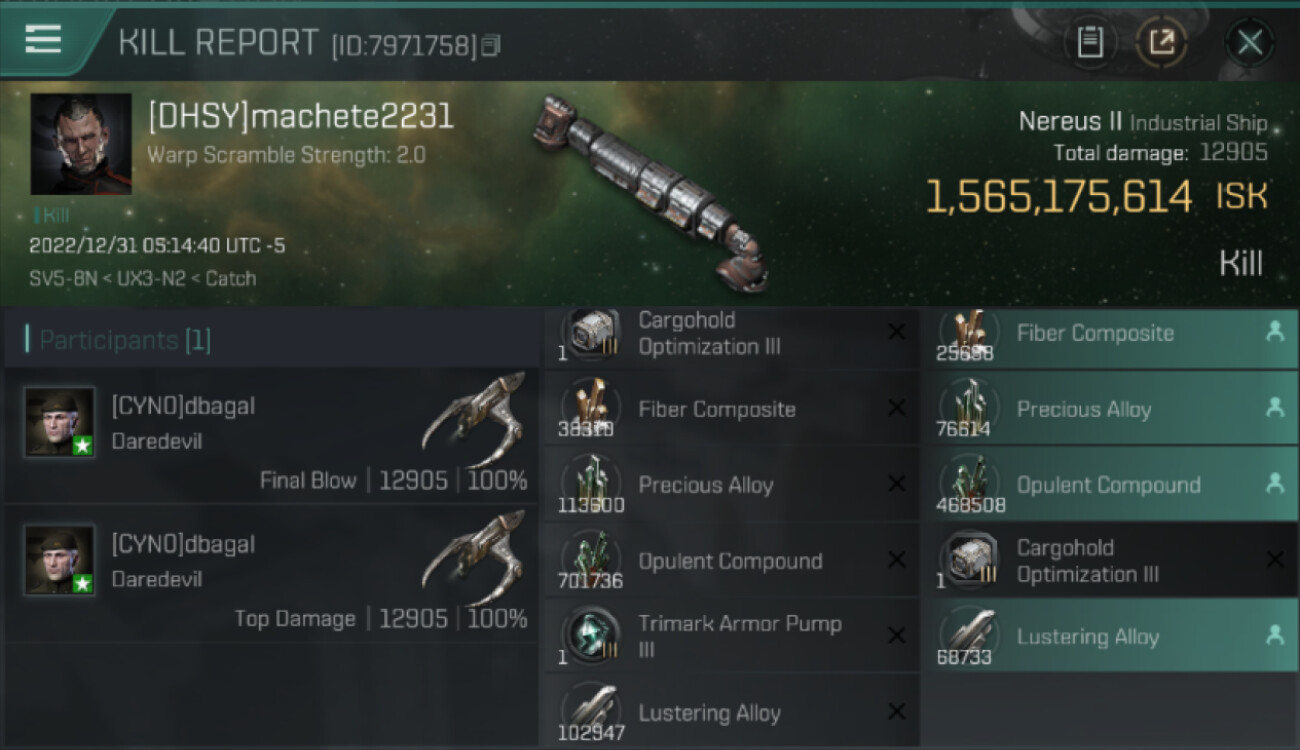Click X next to Fiber Composite 38318
Image resolution: width=1300 pixels, height=750 pixels.
896,408
